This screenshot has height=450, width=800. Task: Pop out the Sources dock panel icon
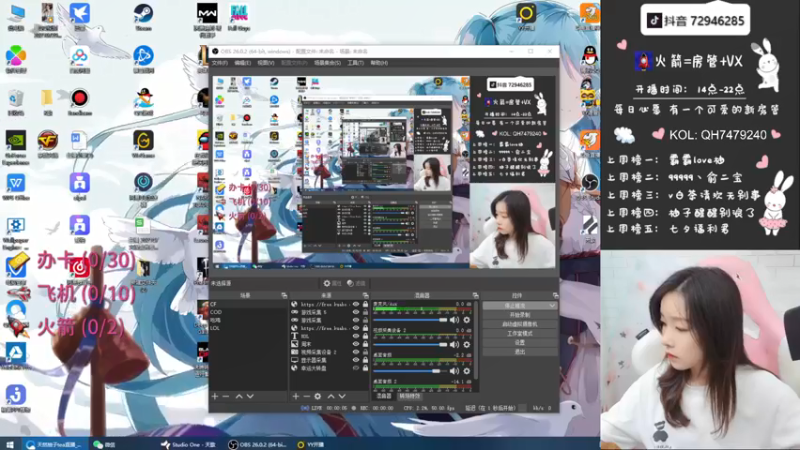[365, 295]
